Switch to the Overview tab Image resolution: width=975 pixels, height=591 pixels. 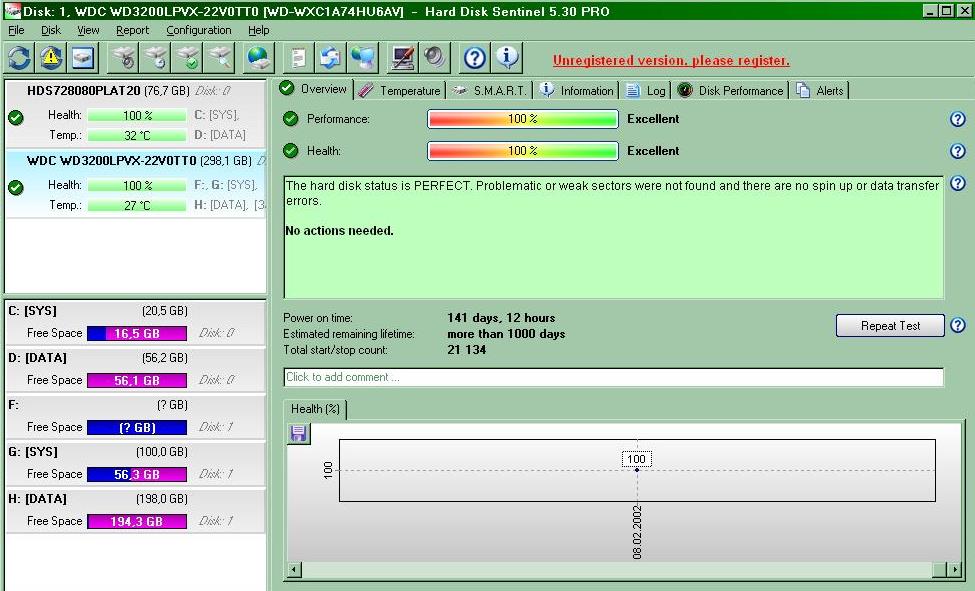click(315, 89)
